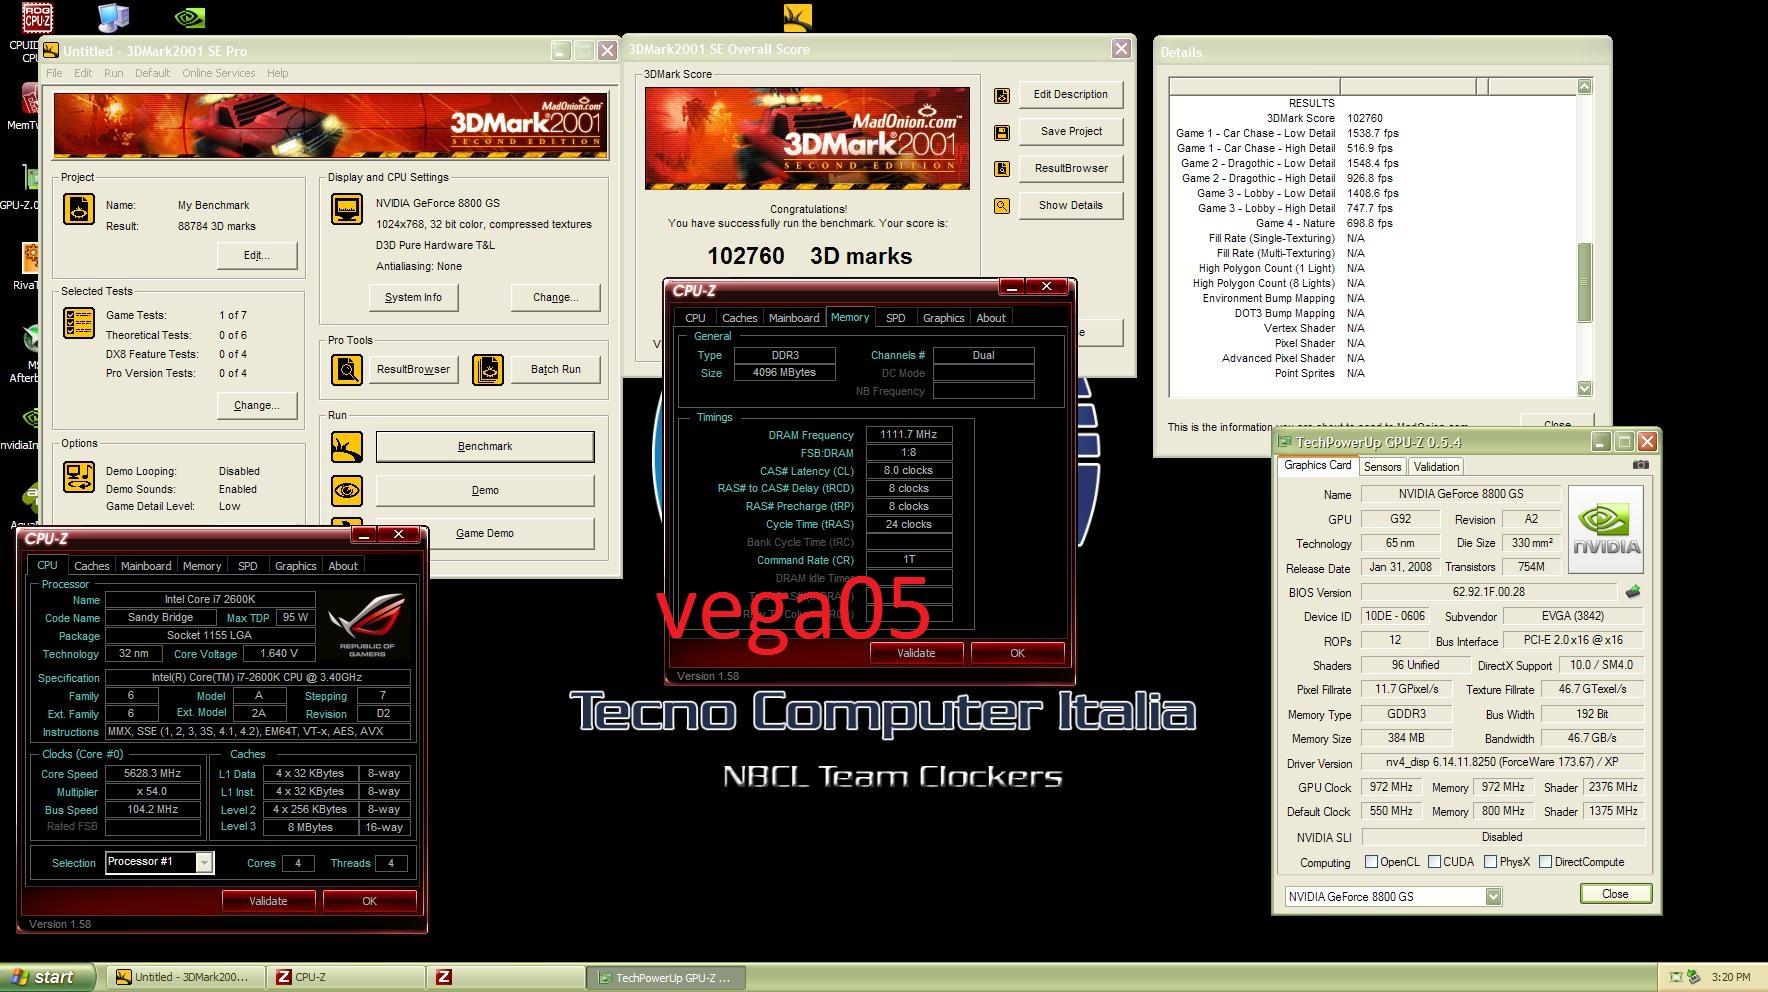1768x992 pixels.
Task: Click the Edit Description button
Action: click(x=1071, y=95)
